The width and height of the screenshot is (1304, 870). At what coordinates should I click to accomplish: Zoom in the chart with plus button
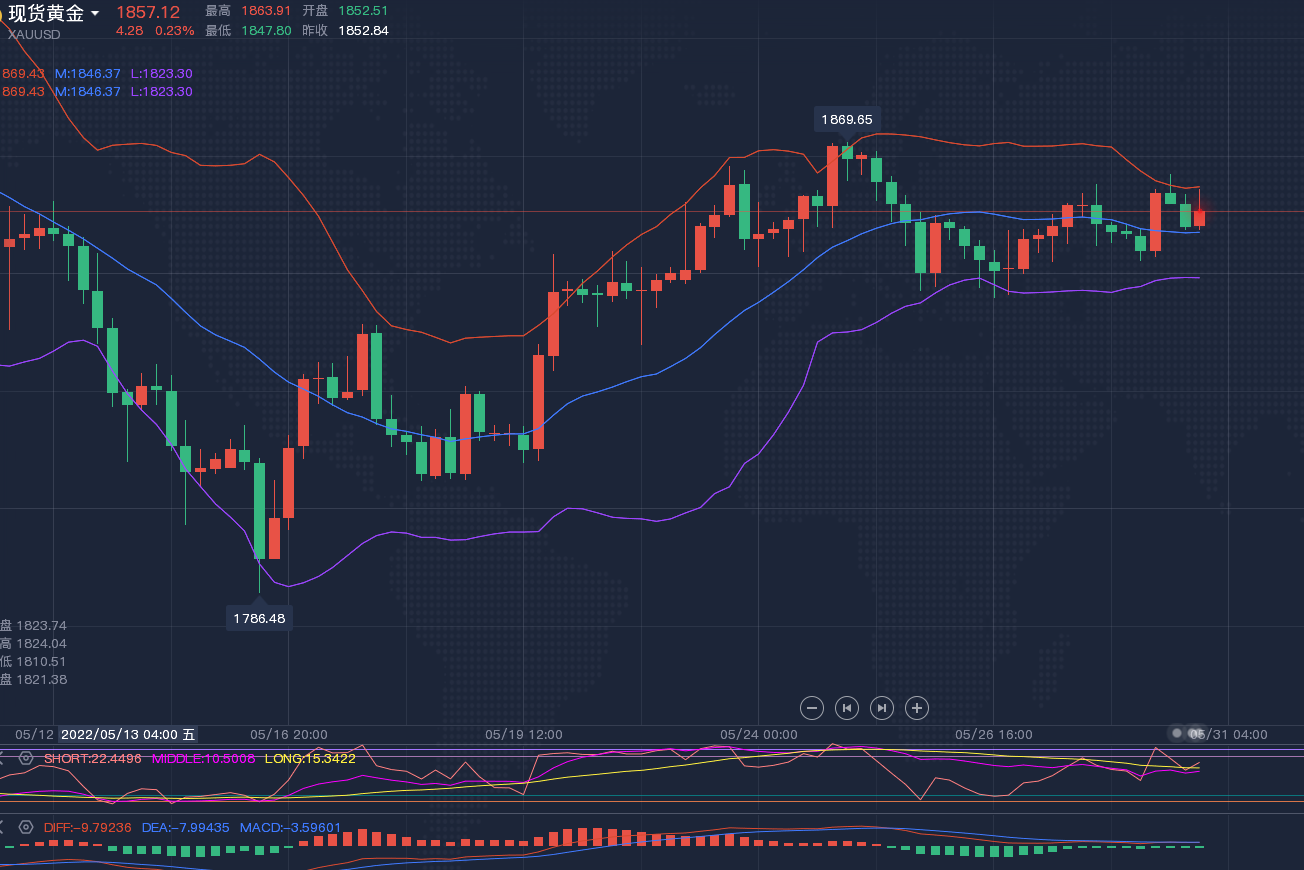click(917, 708)
